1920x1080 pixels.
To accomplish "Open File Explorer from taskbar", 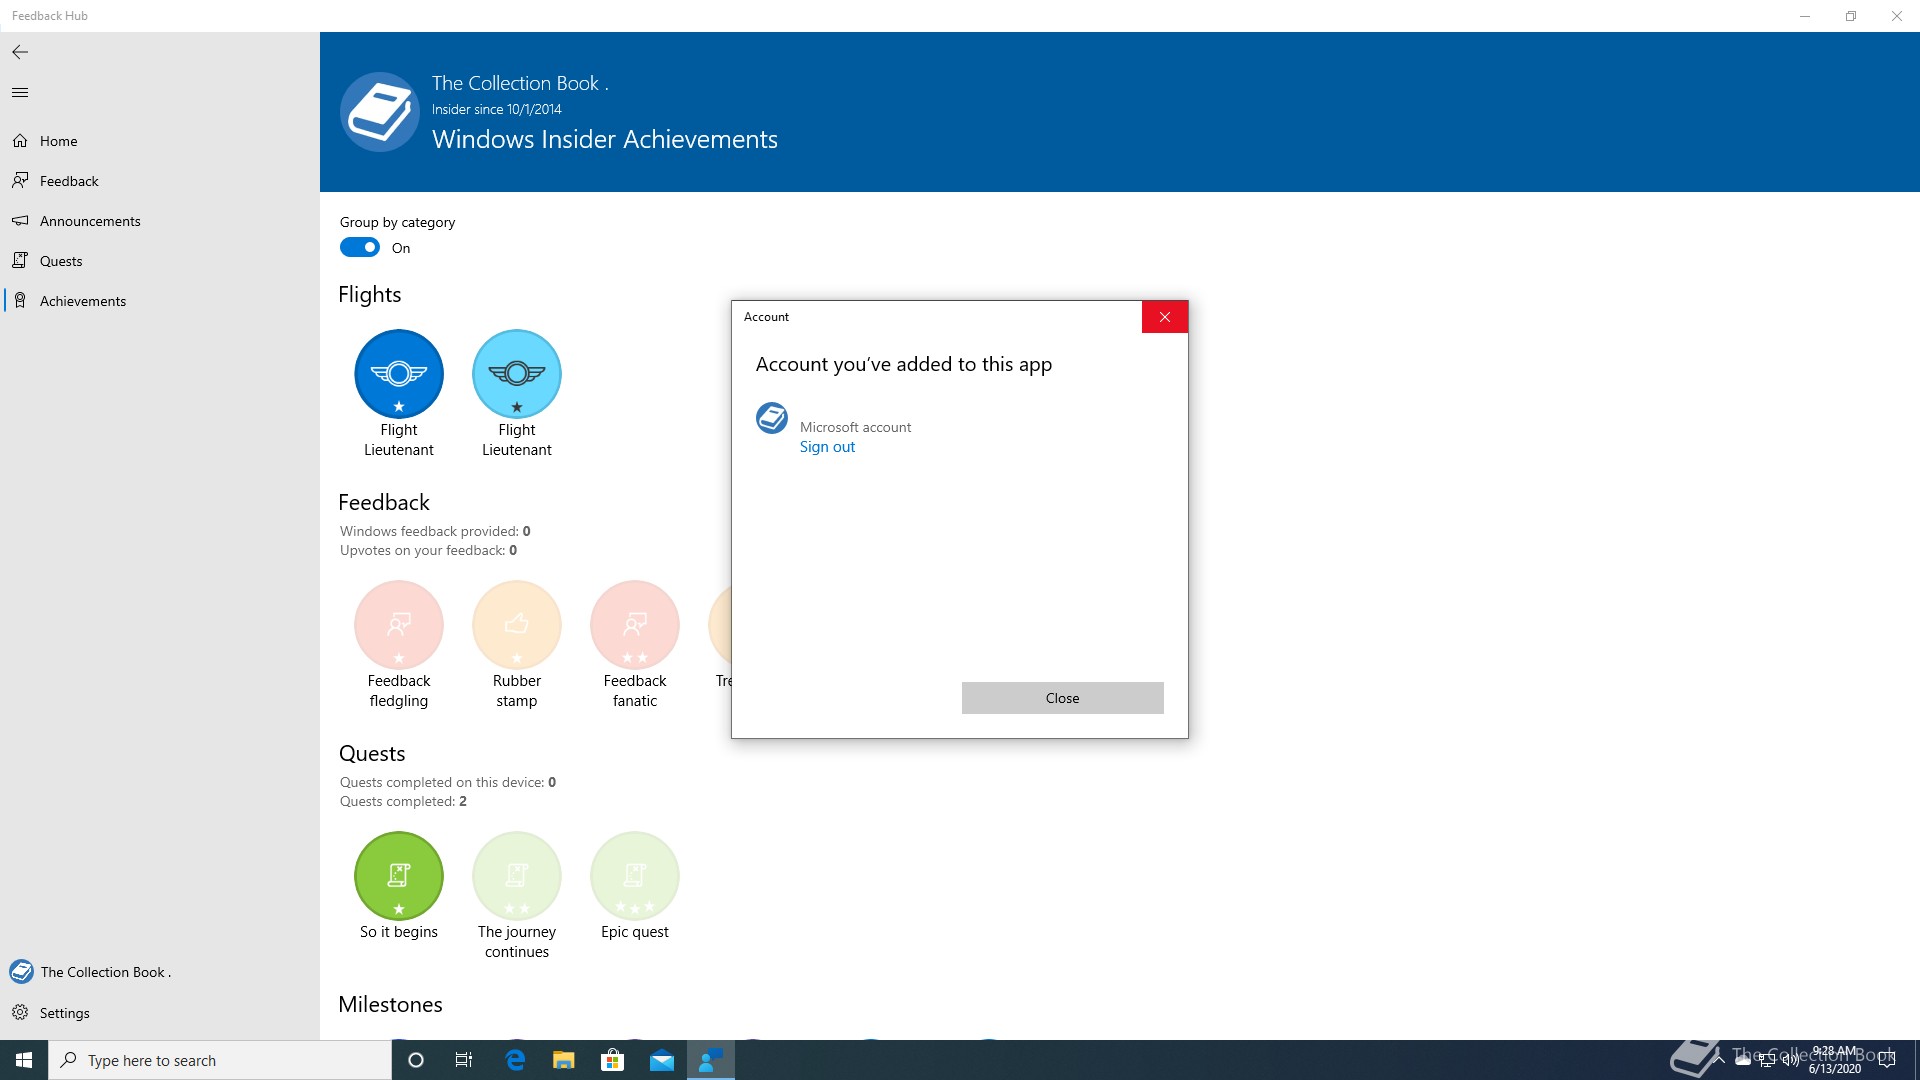I will 564,1060.
